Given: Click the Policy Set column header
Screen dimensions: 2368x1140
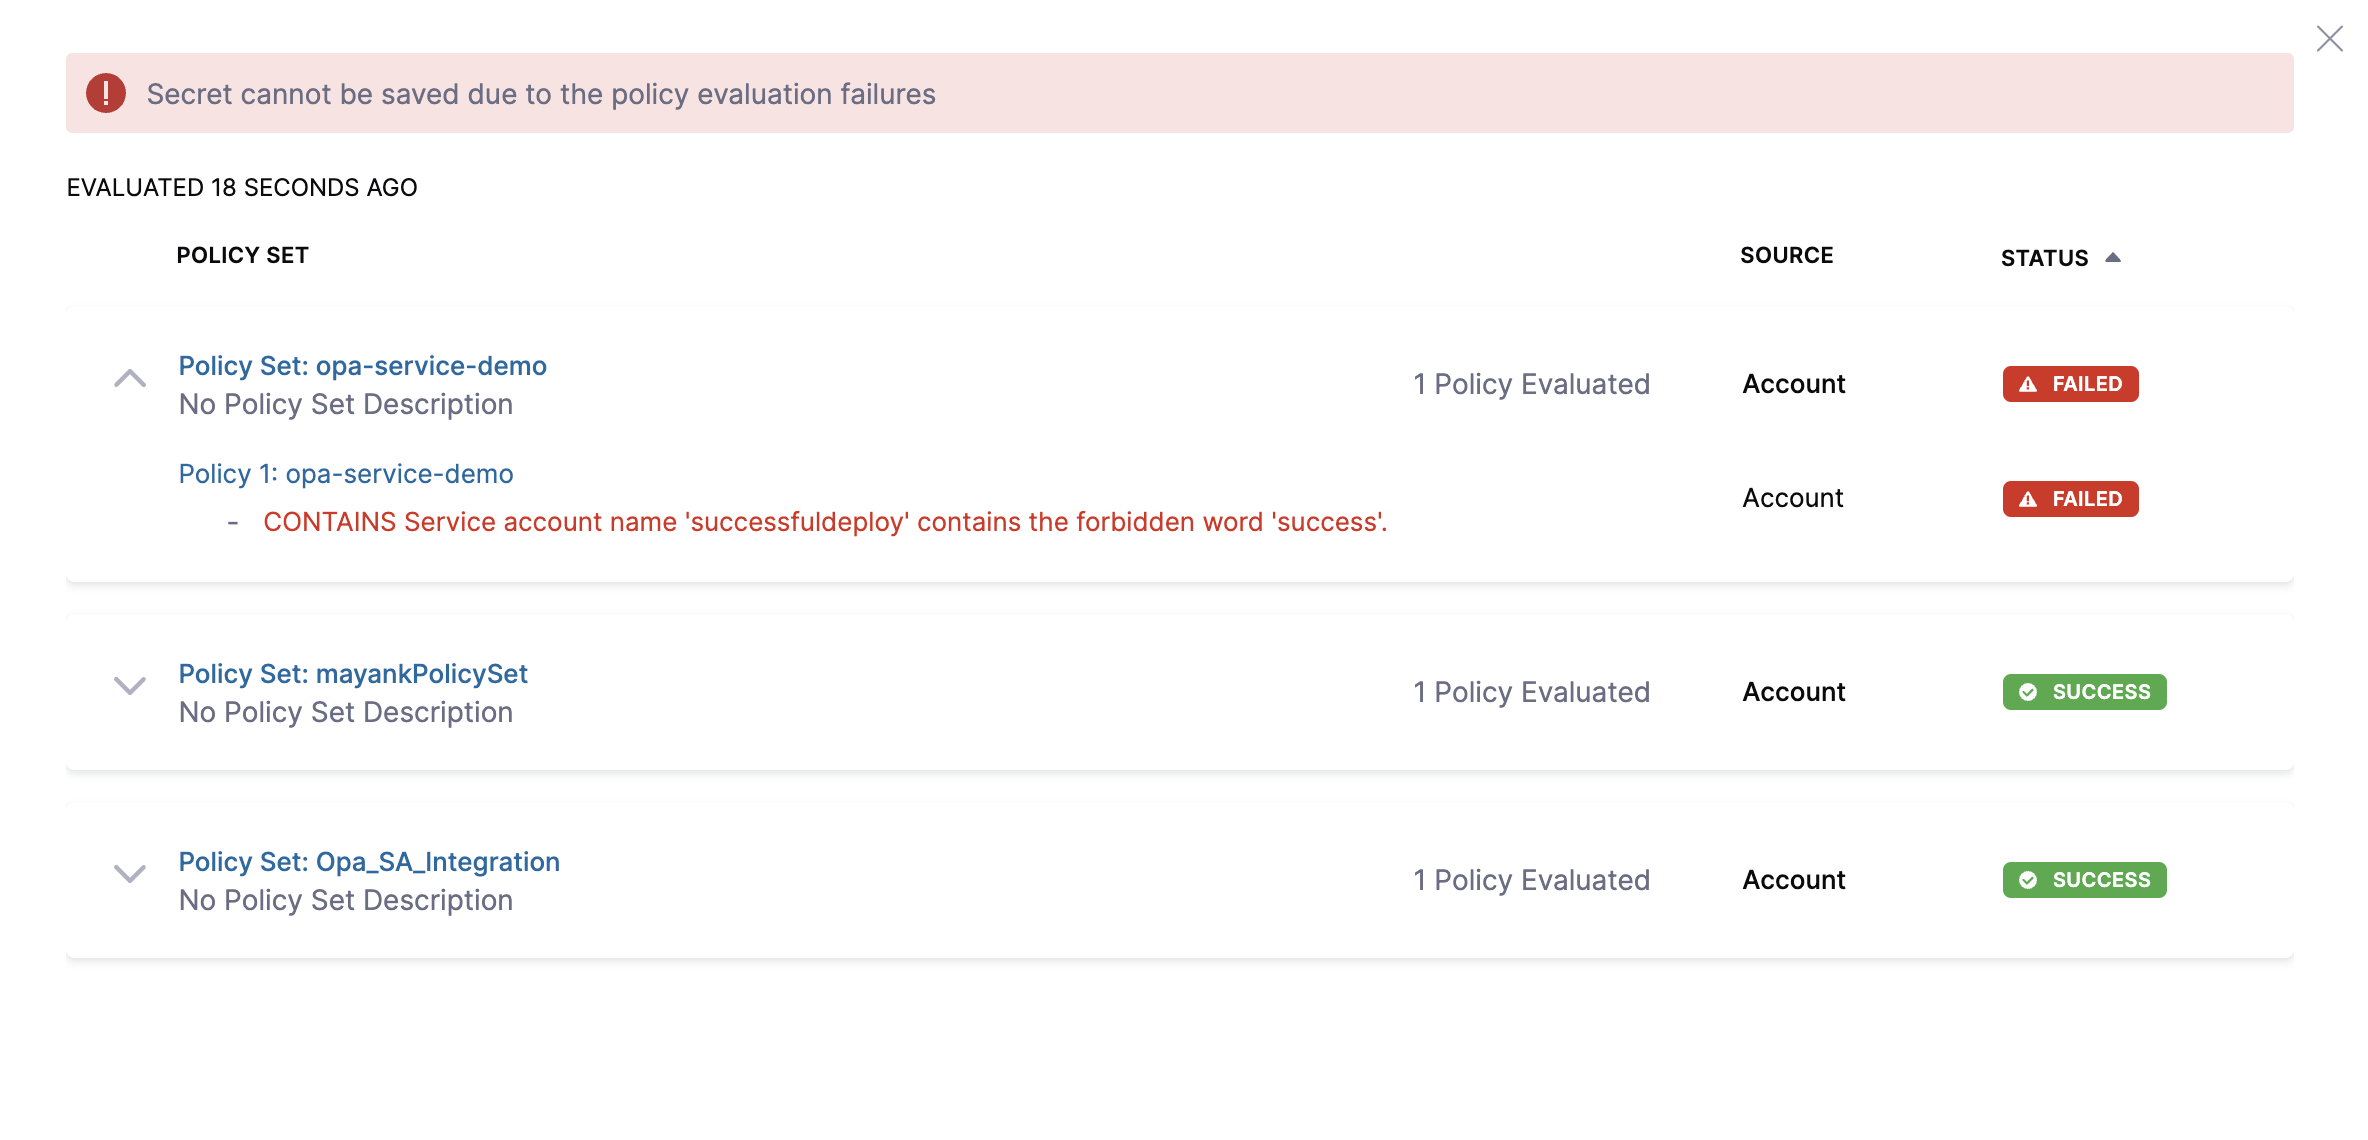Looking at the screenshot, I should pos(243,256).
